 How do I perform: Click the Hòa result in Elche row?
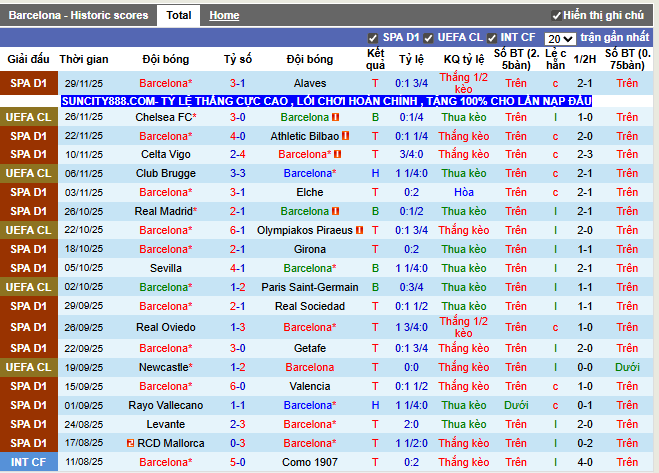[x=464, y=192]
